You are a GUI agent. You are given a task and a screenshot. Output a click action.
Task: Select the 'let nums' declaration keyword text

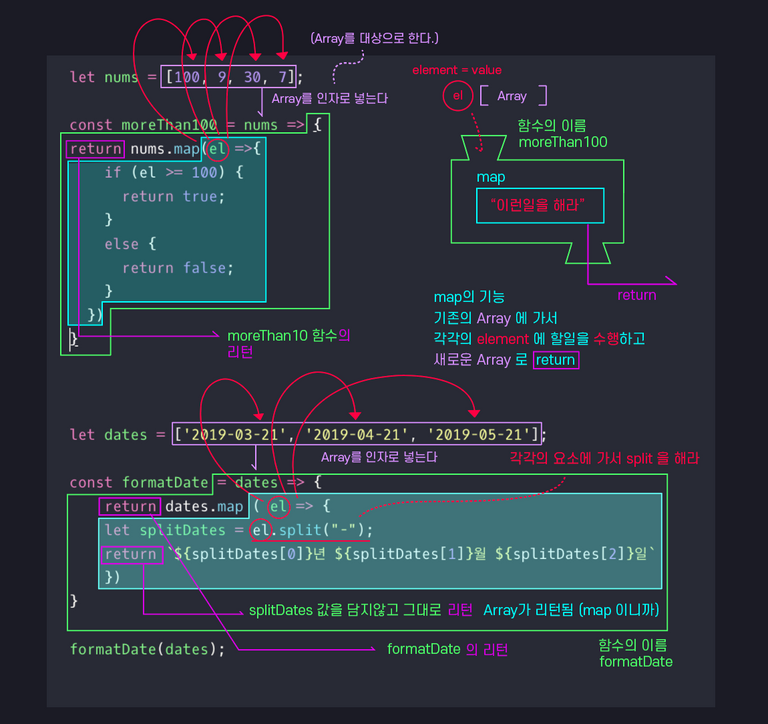(x=104, y=77)
